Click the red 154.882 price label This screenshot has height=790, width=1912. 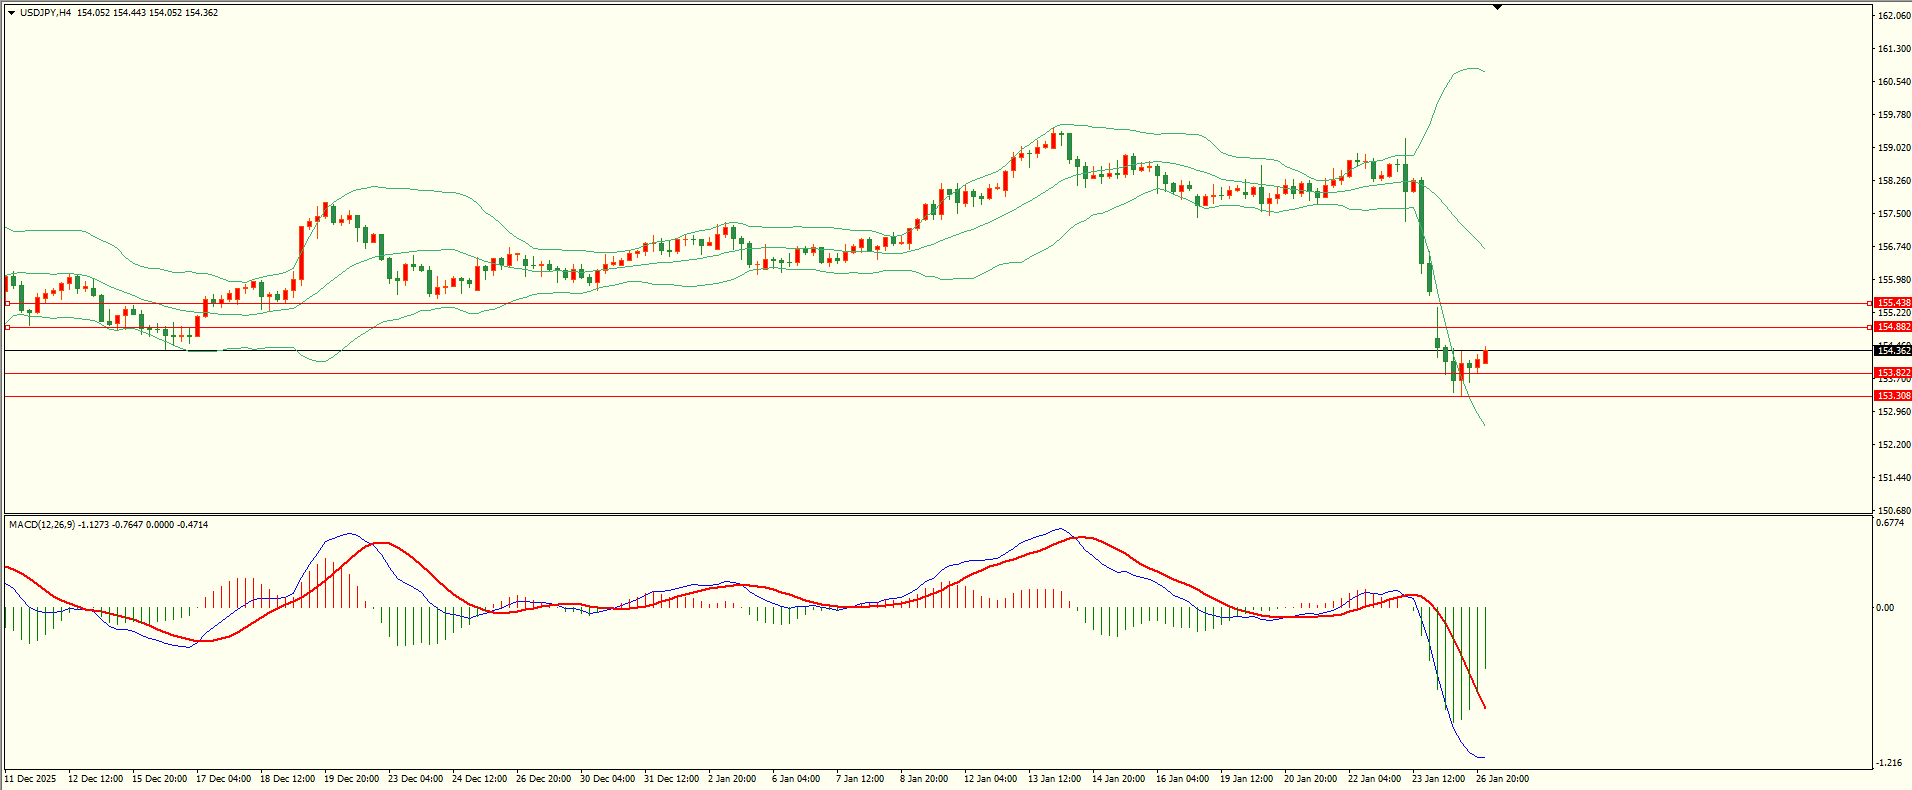(x=1892, y=327)
